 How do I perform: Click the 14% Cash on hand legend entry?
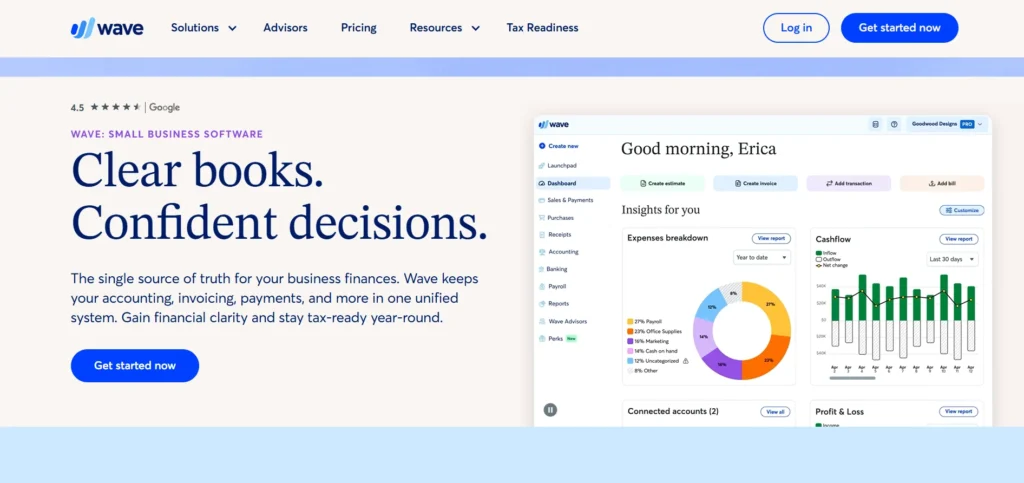[651, 351]
